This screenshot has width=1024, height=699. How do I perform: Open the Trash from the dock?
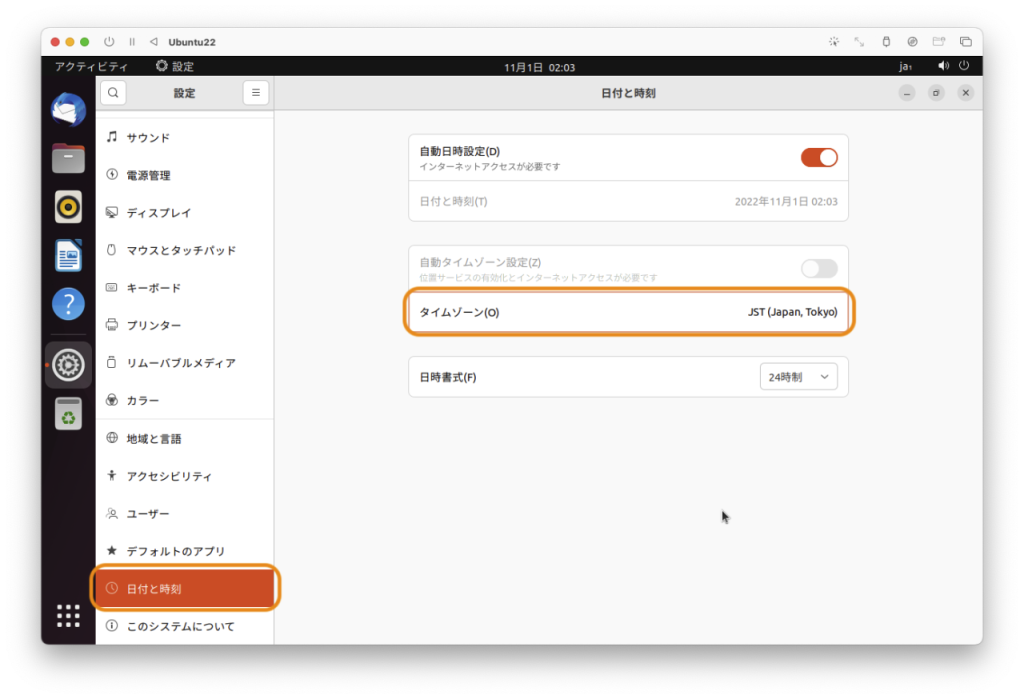coord(69,414)
